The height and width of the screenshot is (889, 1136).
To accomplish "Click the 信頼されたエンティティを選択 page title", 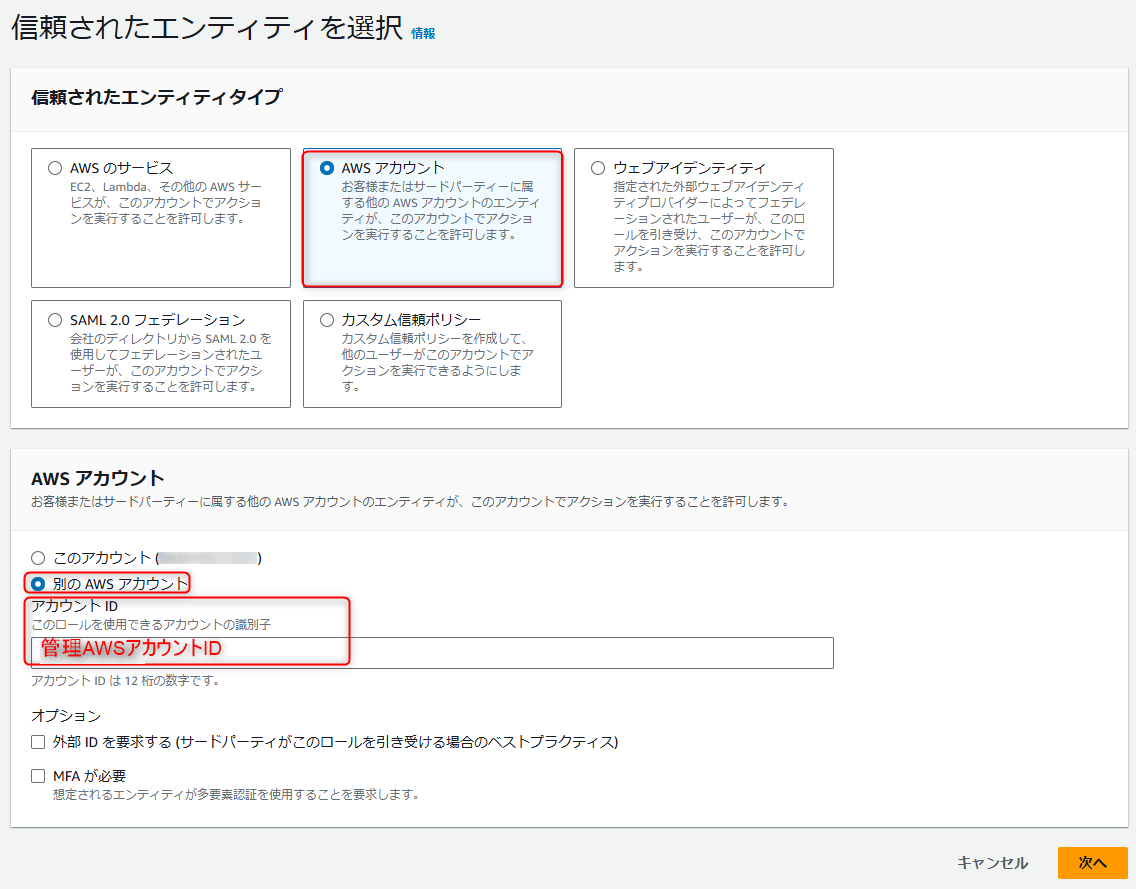I will pyautogui.click(x=207, y=28).
